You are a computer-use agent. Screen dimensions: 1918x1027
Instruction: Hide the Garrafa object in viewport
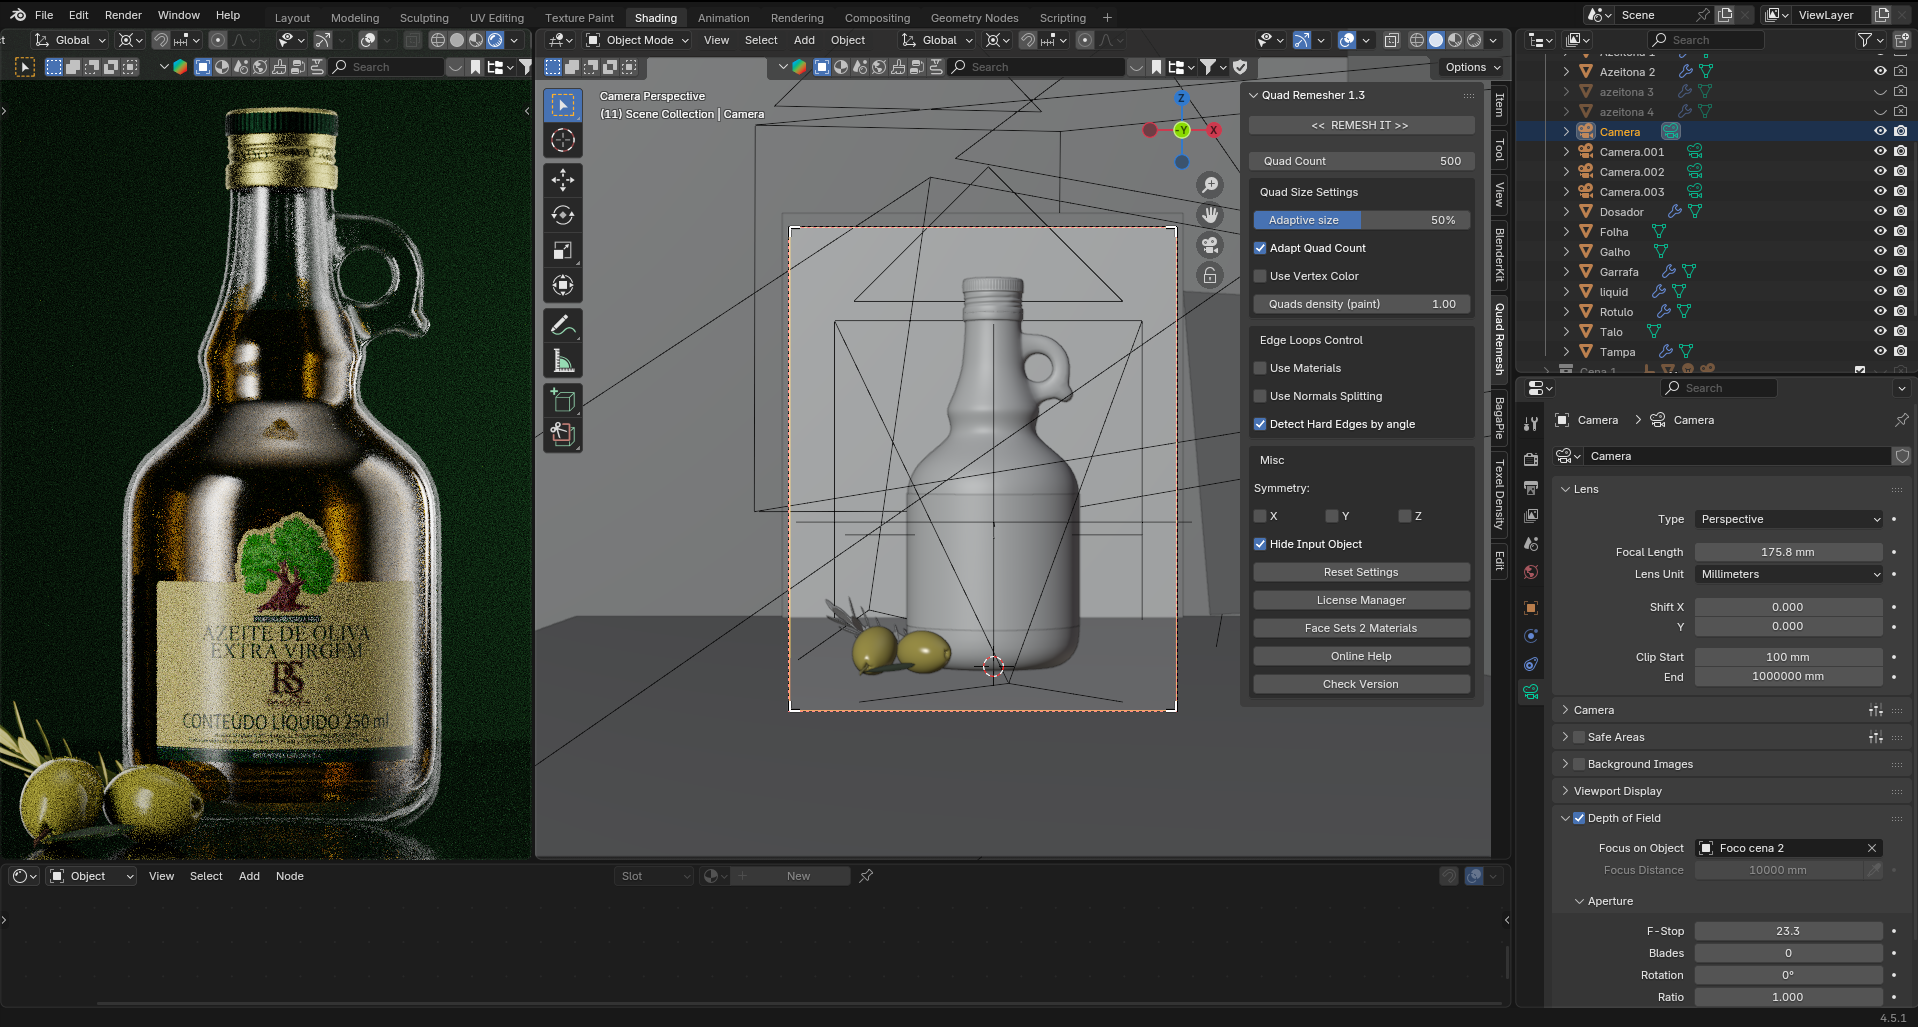1879,271
